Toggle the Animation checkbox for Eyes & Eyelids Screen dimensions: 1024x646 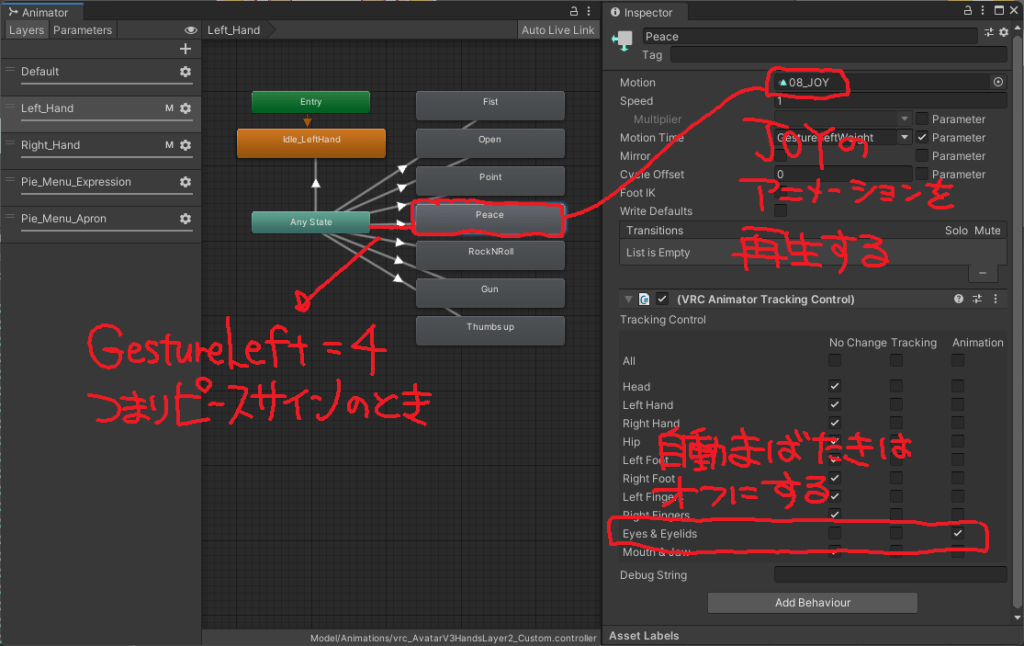tap(958, 533)
